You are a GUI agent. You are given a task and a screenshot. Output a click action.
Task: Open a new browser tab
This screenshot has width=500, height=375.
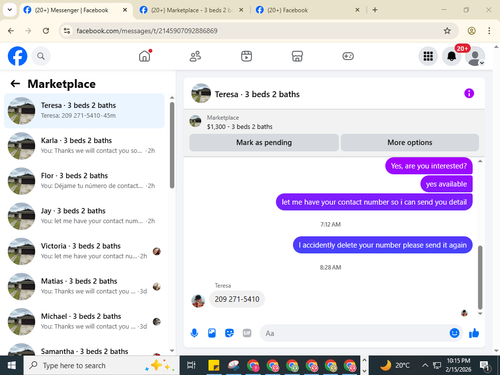[375, 10]
